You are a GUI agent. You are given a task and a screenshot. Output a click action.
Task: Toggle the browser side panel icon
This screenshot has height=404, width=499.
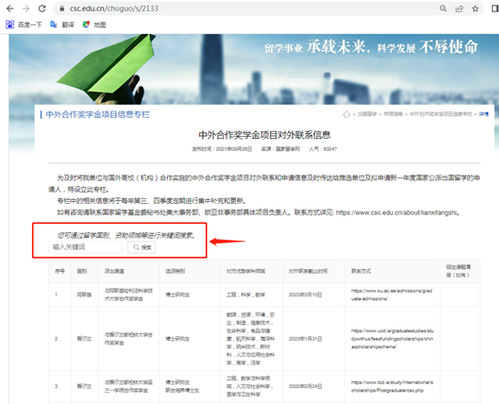click(495, 9)
